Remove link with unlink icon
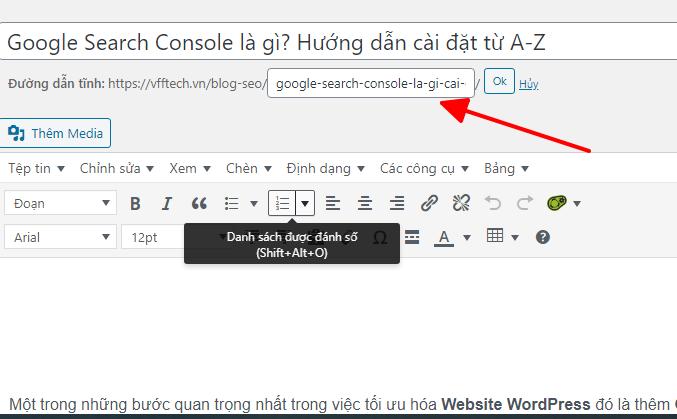677x419 pixels. click(x=461, y=203)
